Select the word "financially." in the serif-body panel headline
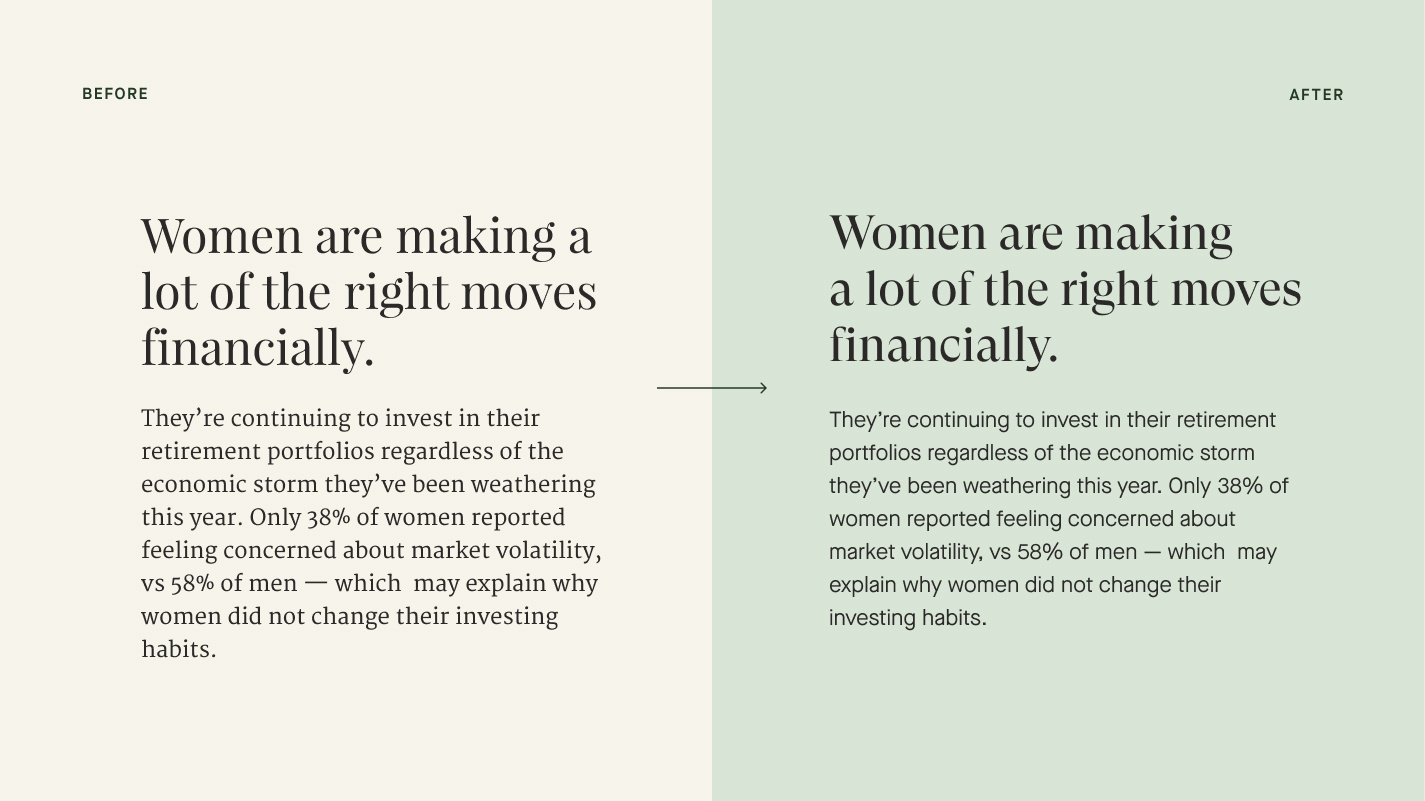Viewport: 1425px width, 801px height. (257, 349)
